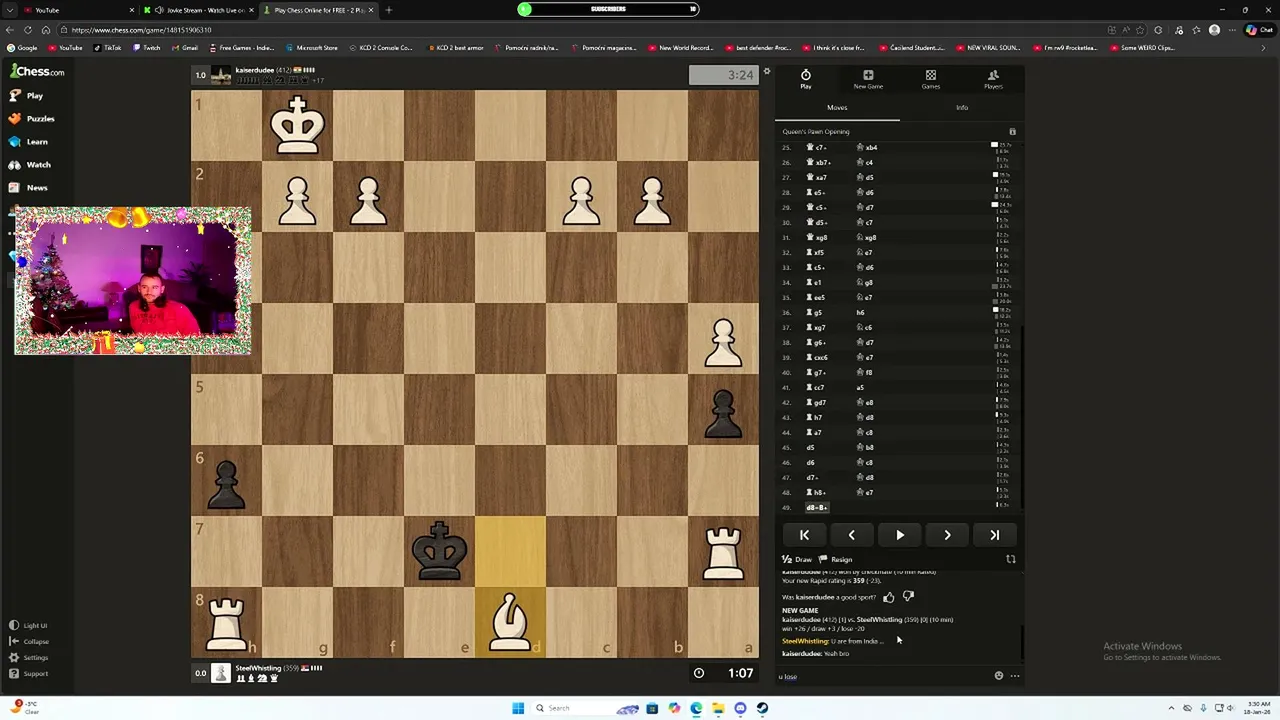Screen dimensions: 1280x720
Task: Reload the page in the browser
Action: (45, 30)
